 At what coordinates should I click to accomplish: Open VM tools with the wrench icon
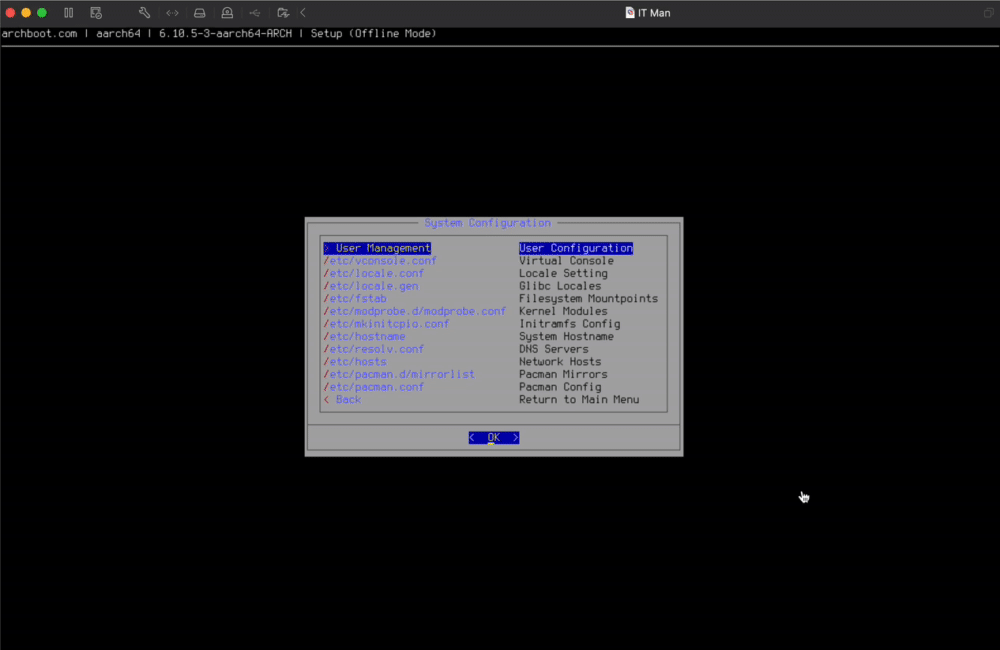tap(144, 12)
